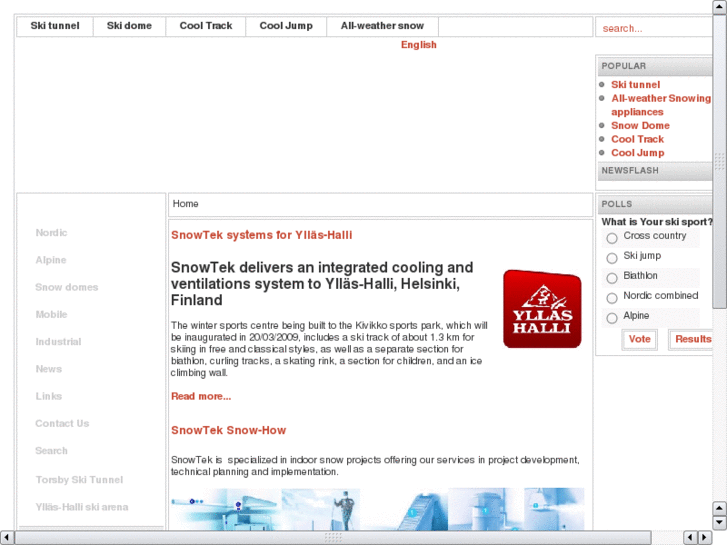Open Cool Jump in Popular list
Viewport: 727px width, 545px height.
coord(638,153)
